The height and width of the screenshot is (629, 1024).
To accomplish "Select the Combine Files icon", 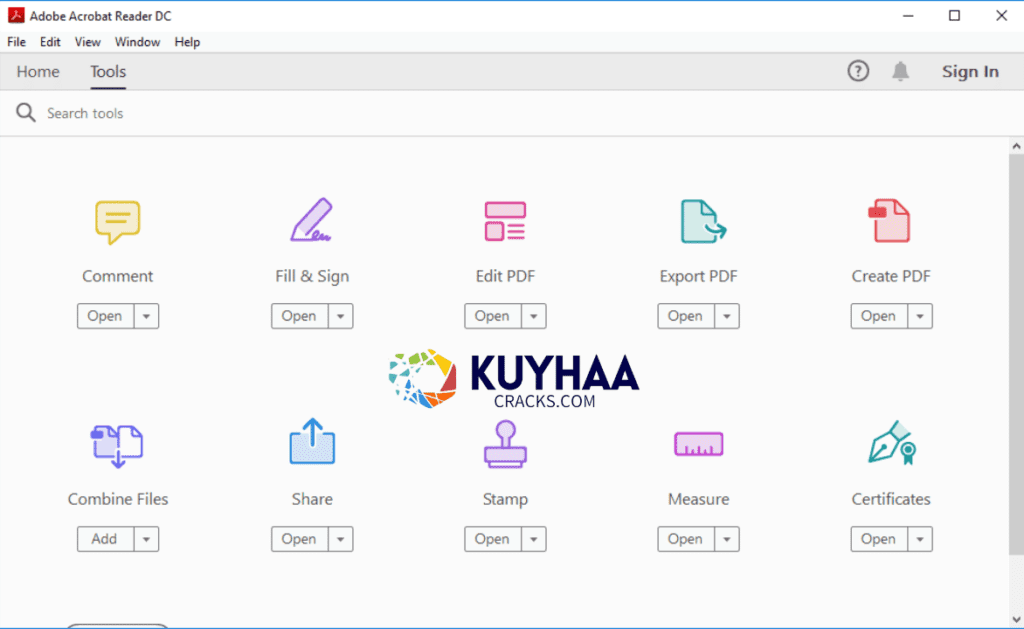I will 117,445.
